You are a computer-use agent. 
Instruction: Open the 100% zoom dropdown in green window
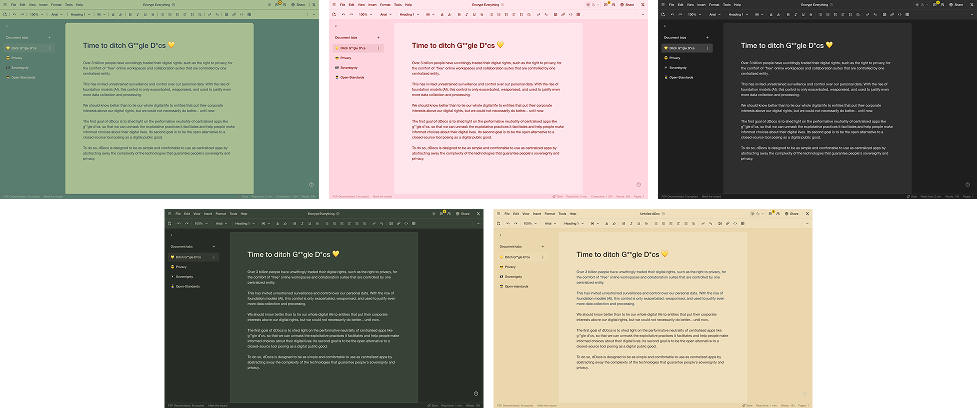click(37, 14)
